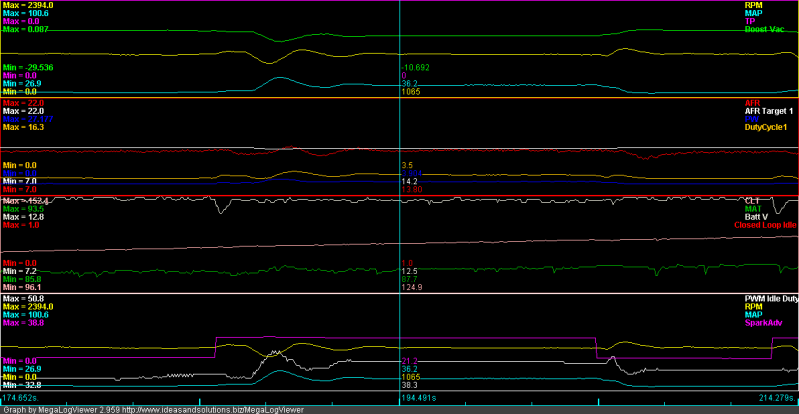Click the Max = 16.3 DutyCycle1 value
The height and width of the screenshot is (414, 799).
pyautogui.click(x=24, y=127)
